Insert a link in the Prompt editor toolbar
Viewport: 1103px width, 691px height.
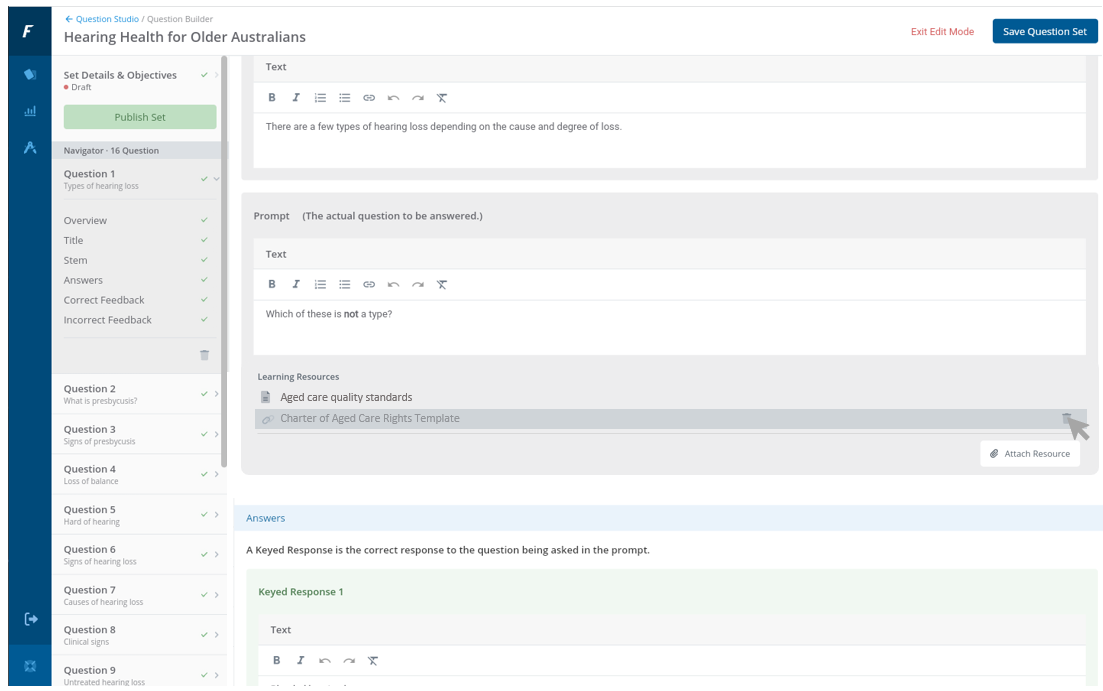click(x=369, y=285)
